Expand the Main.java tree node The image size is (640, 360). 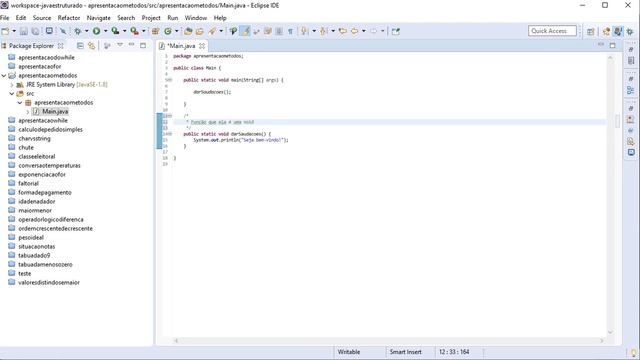pos(28,111)
